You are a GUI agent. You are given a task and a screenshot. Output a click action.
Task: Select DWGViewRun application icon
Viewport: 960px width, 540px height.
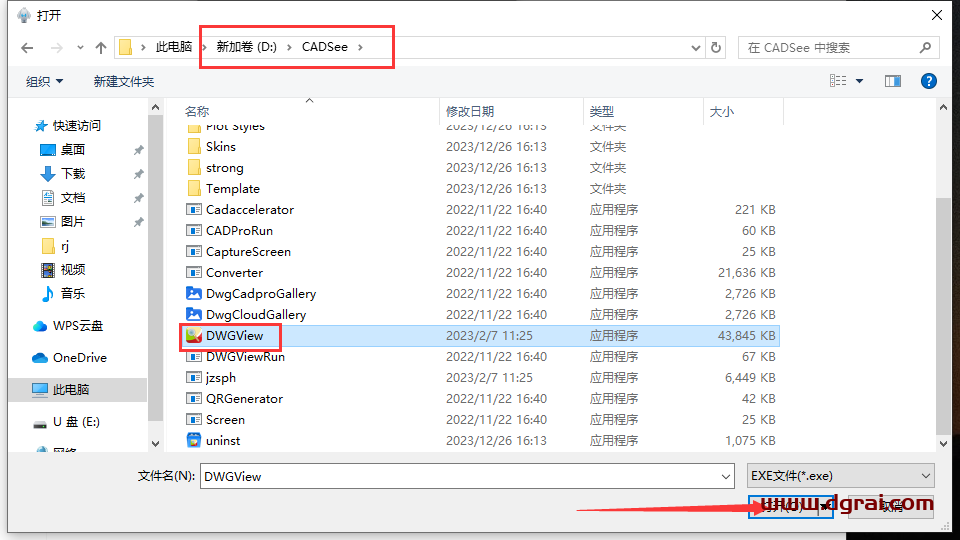[x=194, y=356]
